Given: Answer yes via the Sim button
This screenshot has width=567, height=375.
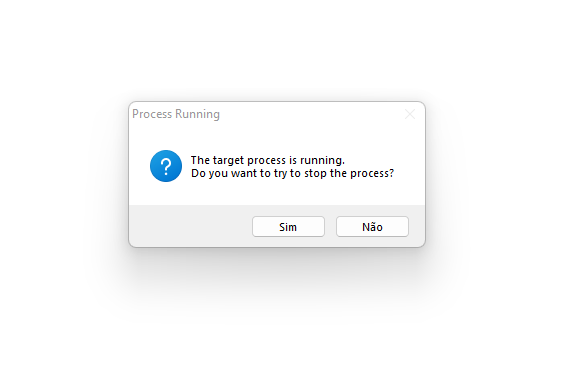Looking at the screenshot, I should (x=288, y=227).
